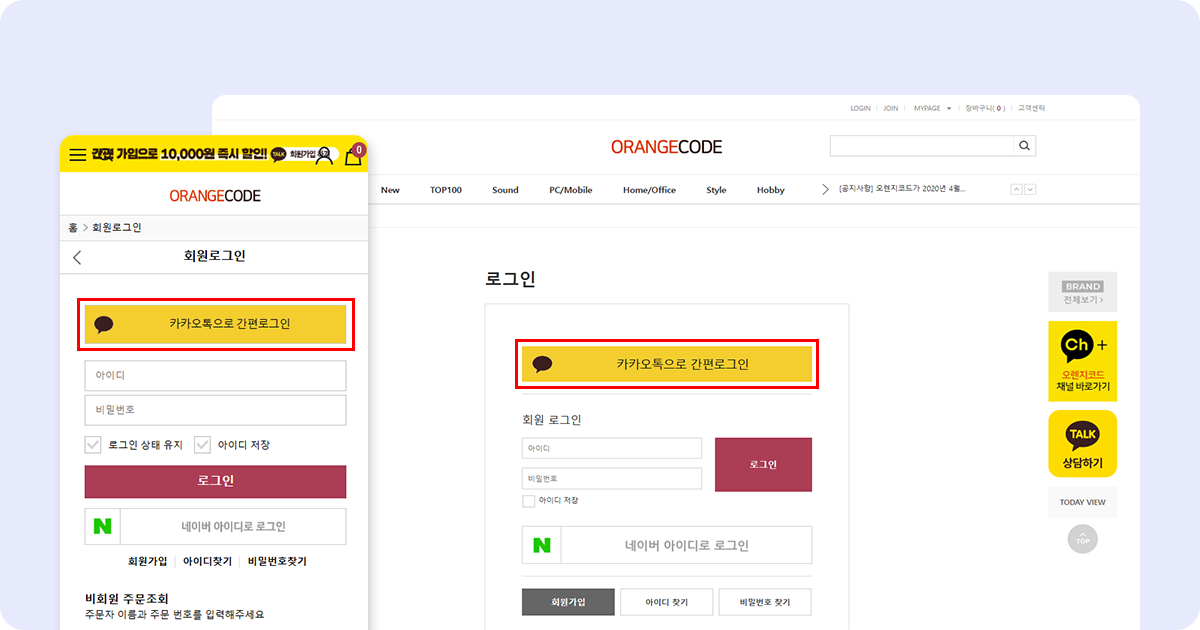
Task: Click the mobile Naver N logo
Action: point(102,526)
